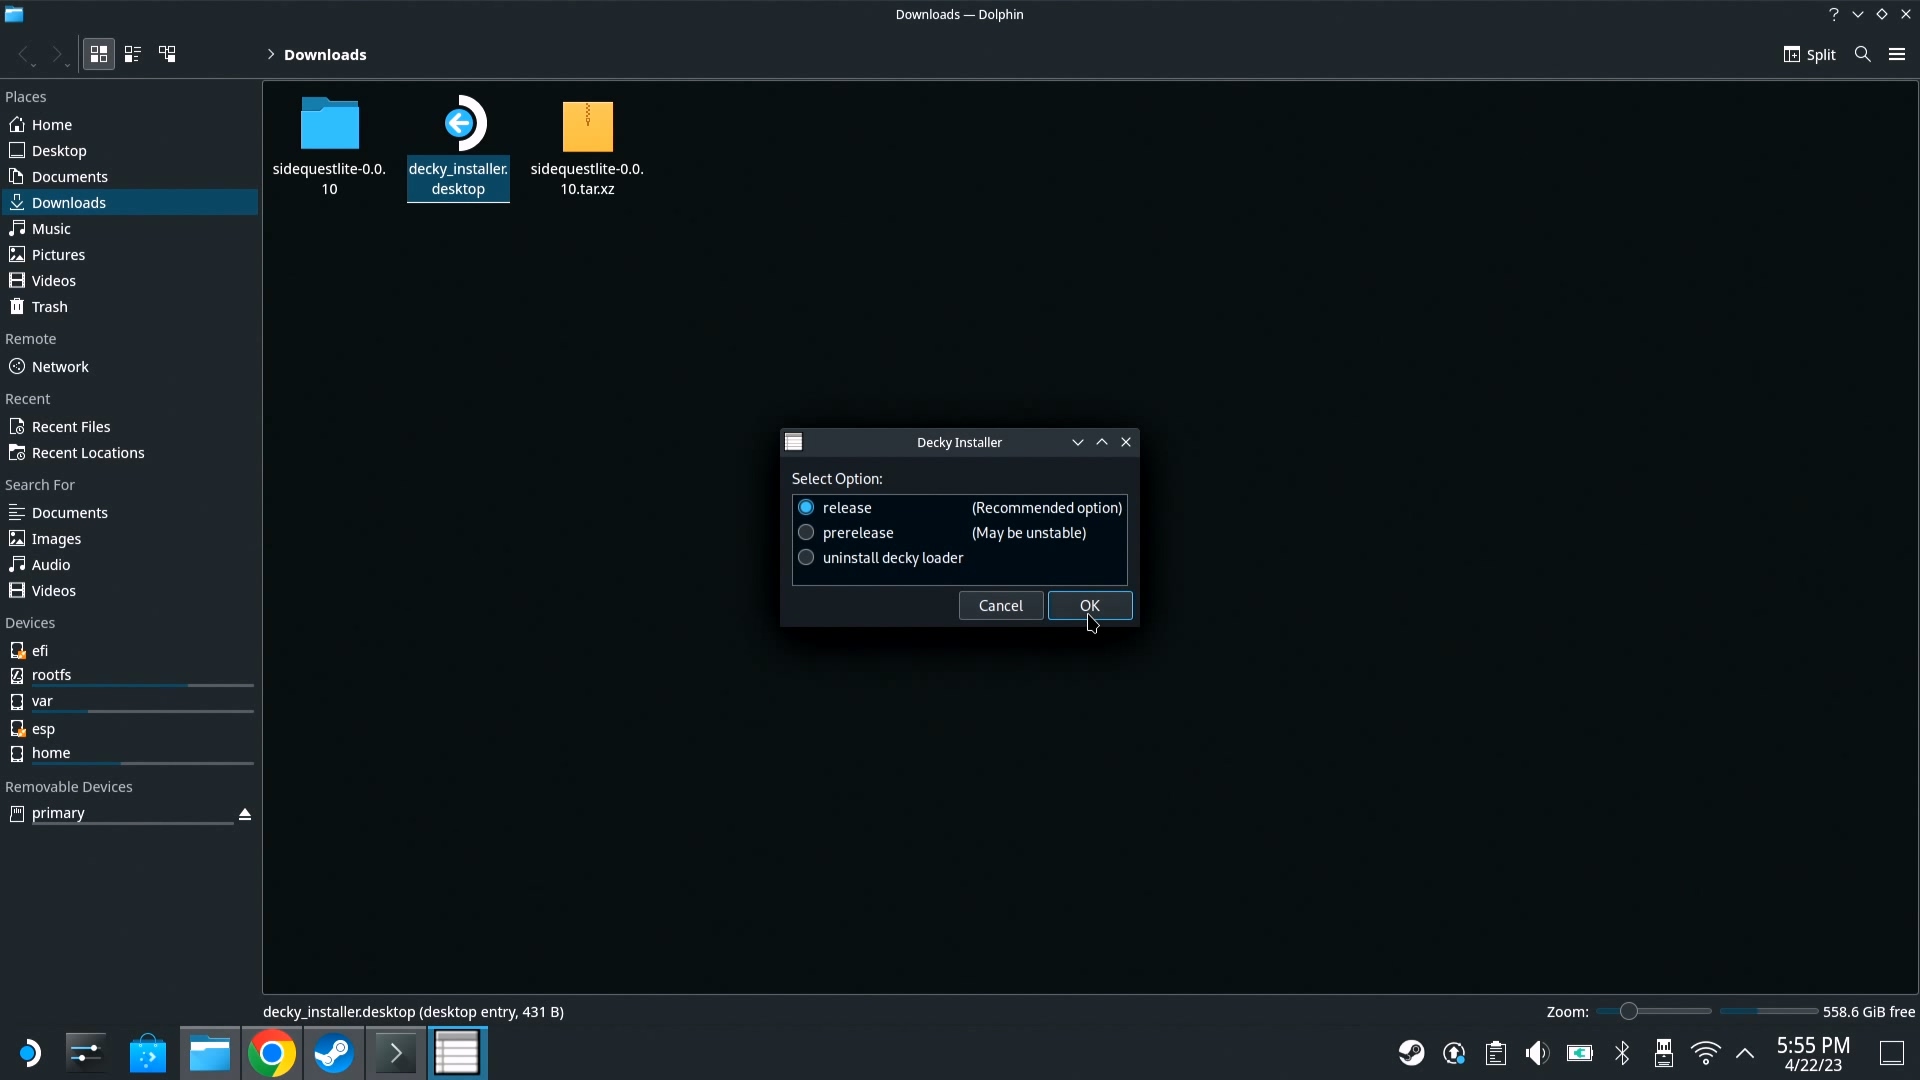This screenshot has height=1080, width=1920.
Task: Switch to Compact view mode
Action: (132, 54)
